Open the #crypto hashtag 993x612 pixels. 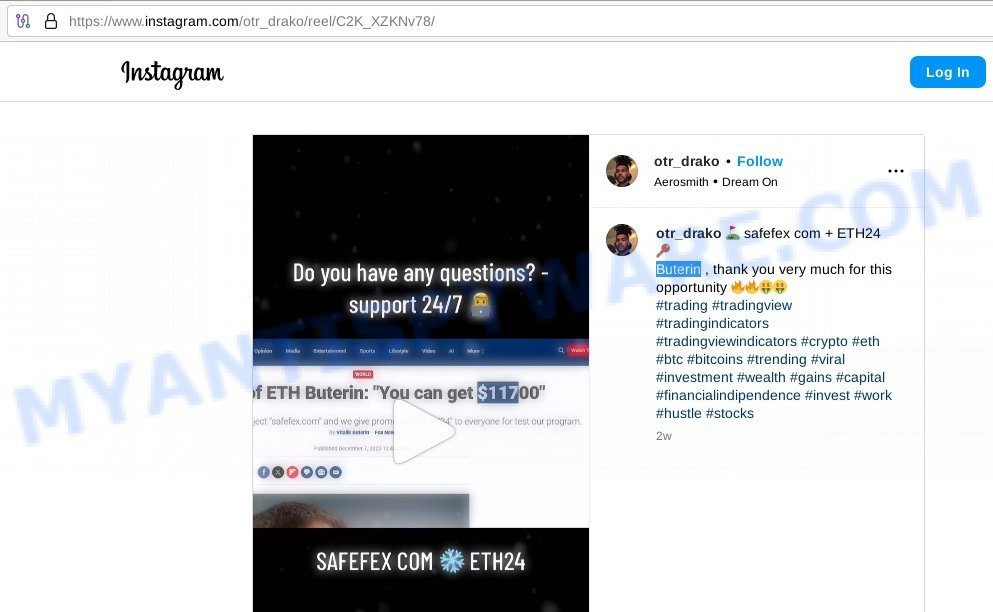click(x=824, y=341)
